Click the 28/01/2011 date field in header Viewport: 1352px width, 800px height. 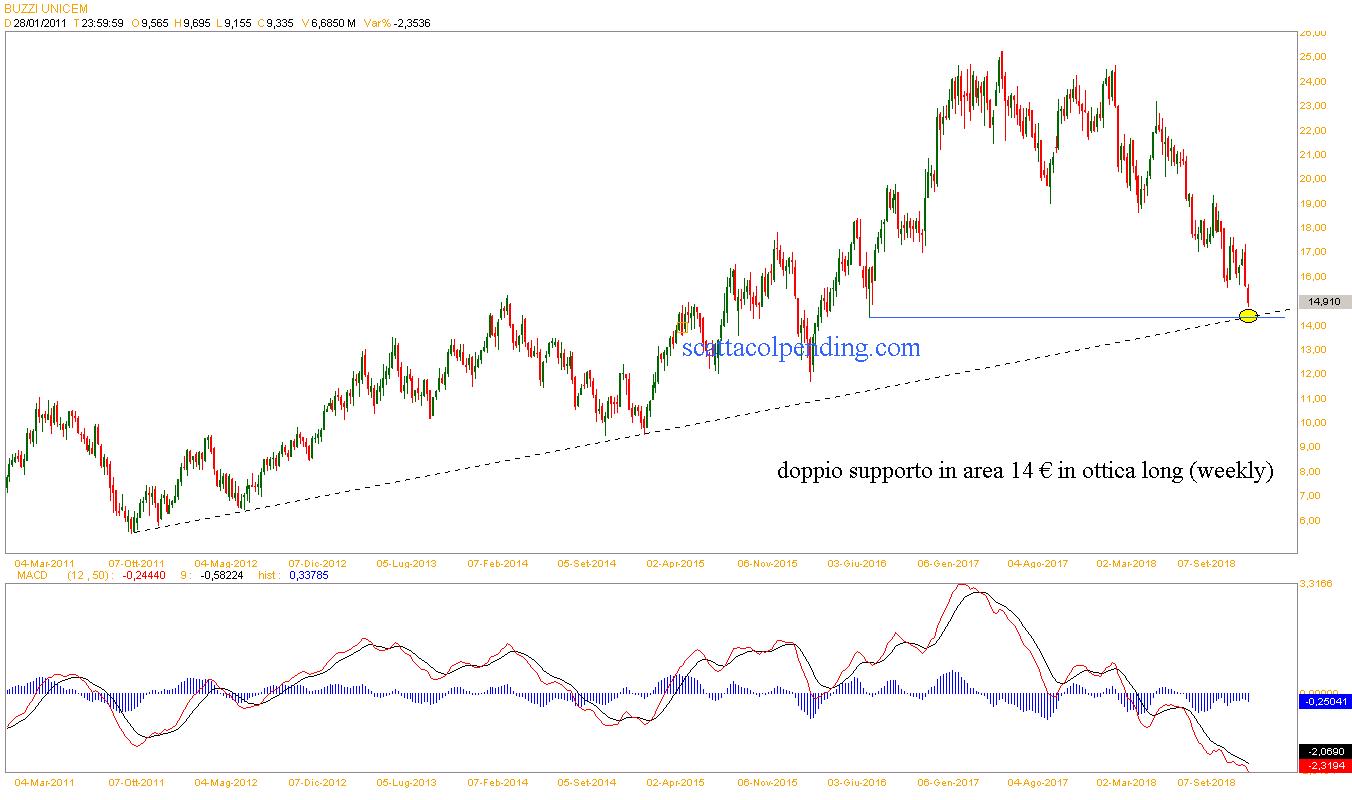pyautogui.click(x=38, y=23)
